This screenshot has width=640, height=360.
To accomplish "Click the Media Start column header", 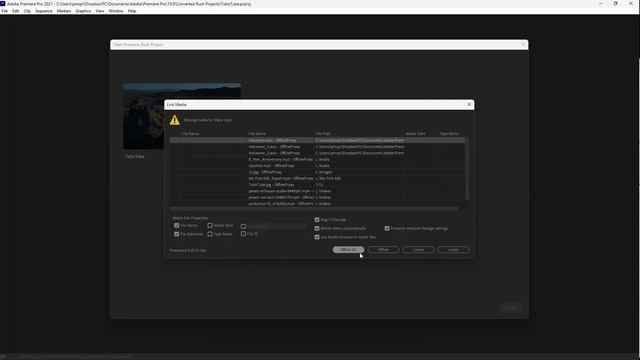I will coord(416,133).
